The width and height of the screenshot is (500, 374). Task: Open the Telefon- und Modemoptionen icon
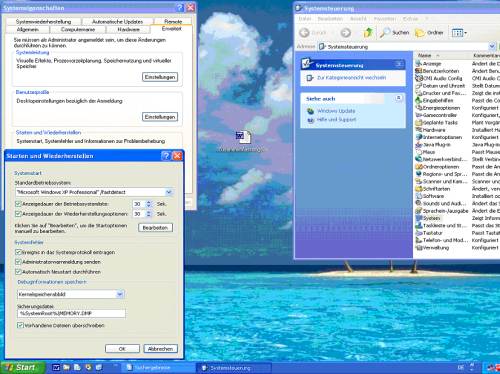pyautogui.click(x=419, y=240)
